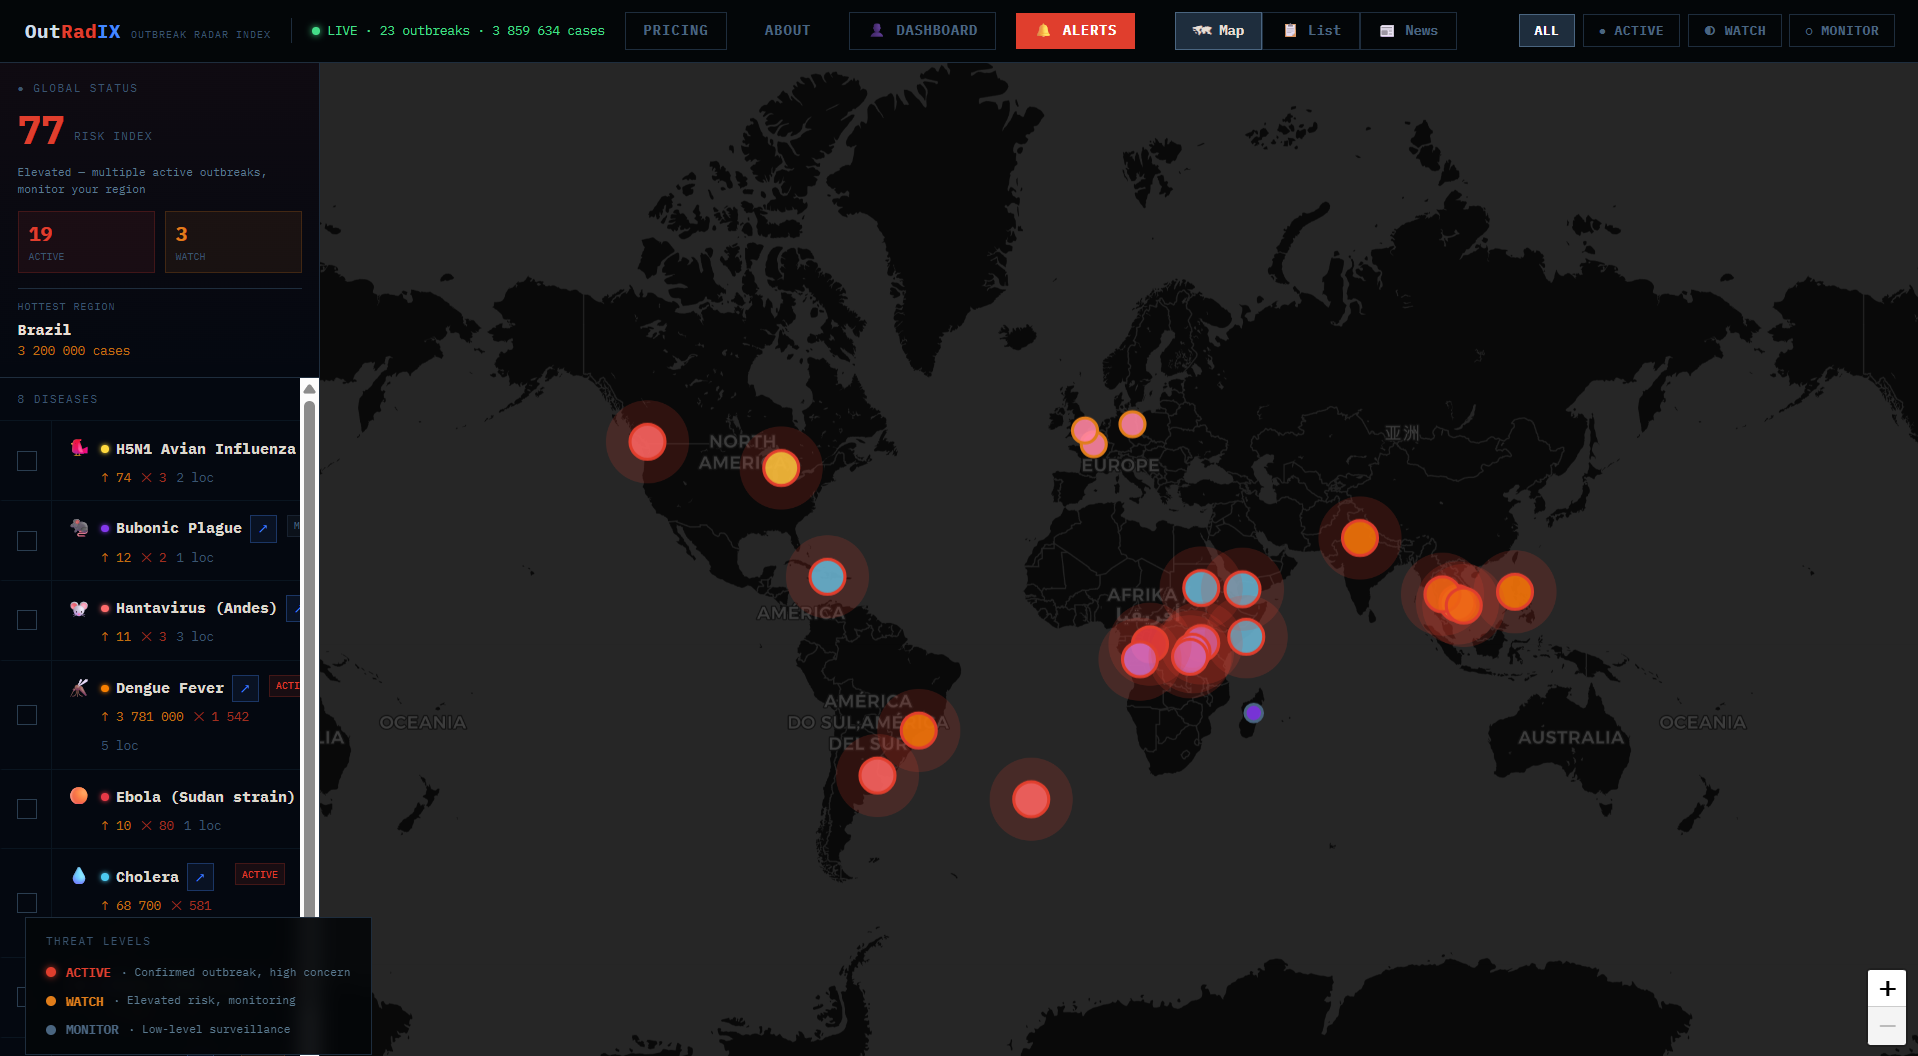Click the sidebar scroll-up arrow
The width and height of the screenshot is (1918, 1056).
pyautogui.click(x=310, y=388)
